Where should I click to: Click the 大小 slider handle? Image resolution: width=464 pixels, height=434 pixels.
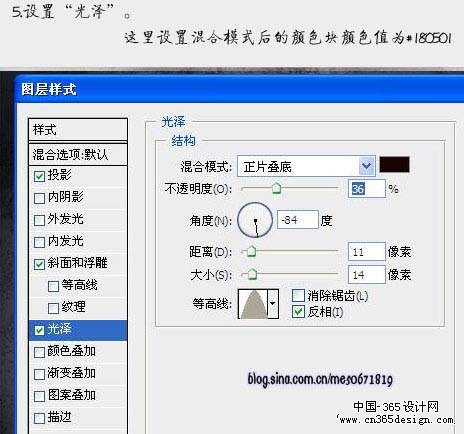pos(252,274)
